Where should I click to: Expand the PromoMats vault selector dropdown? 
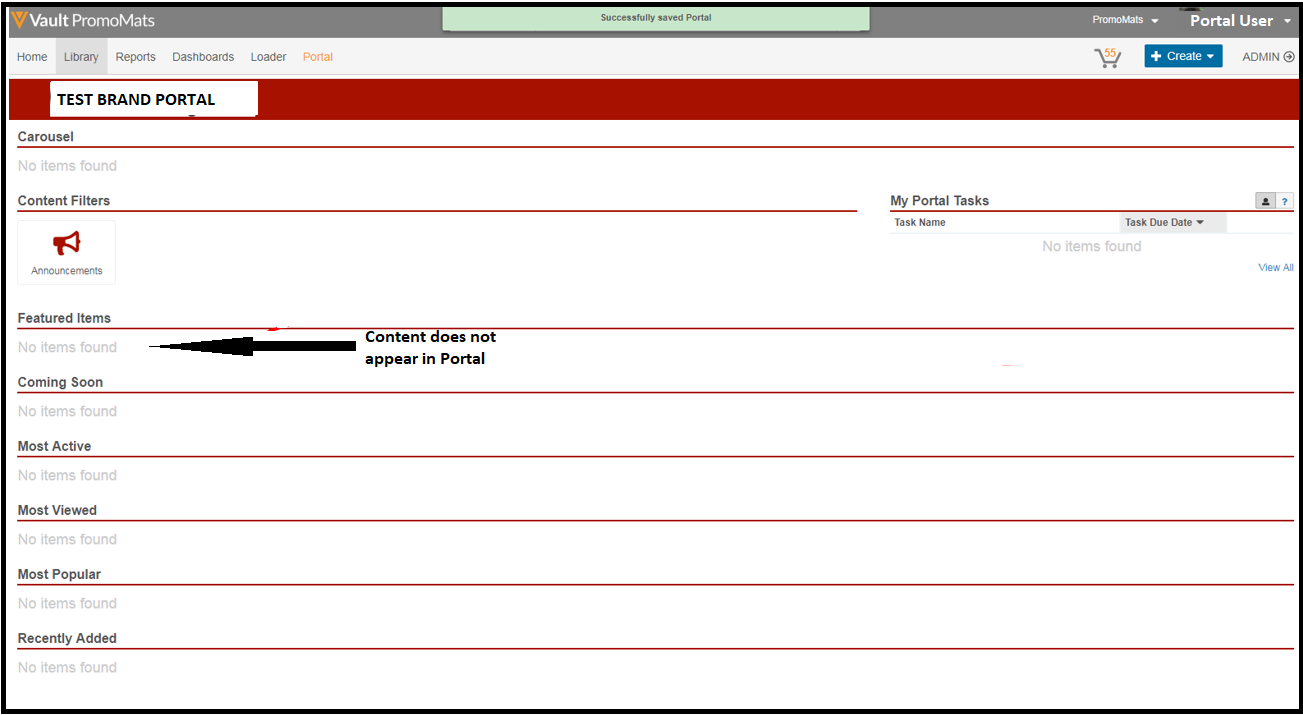pyautogui.click(x=1125, y=20)
